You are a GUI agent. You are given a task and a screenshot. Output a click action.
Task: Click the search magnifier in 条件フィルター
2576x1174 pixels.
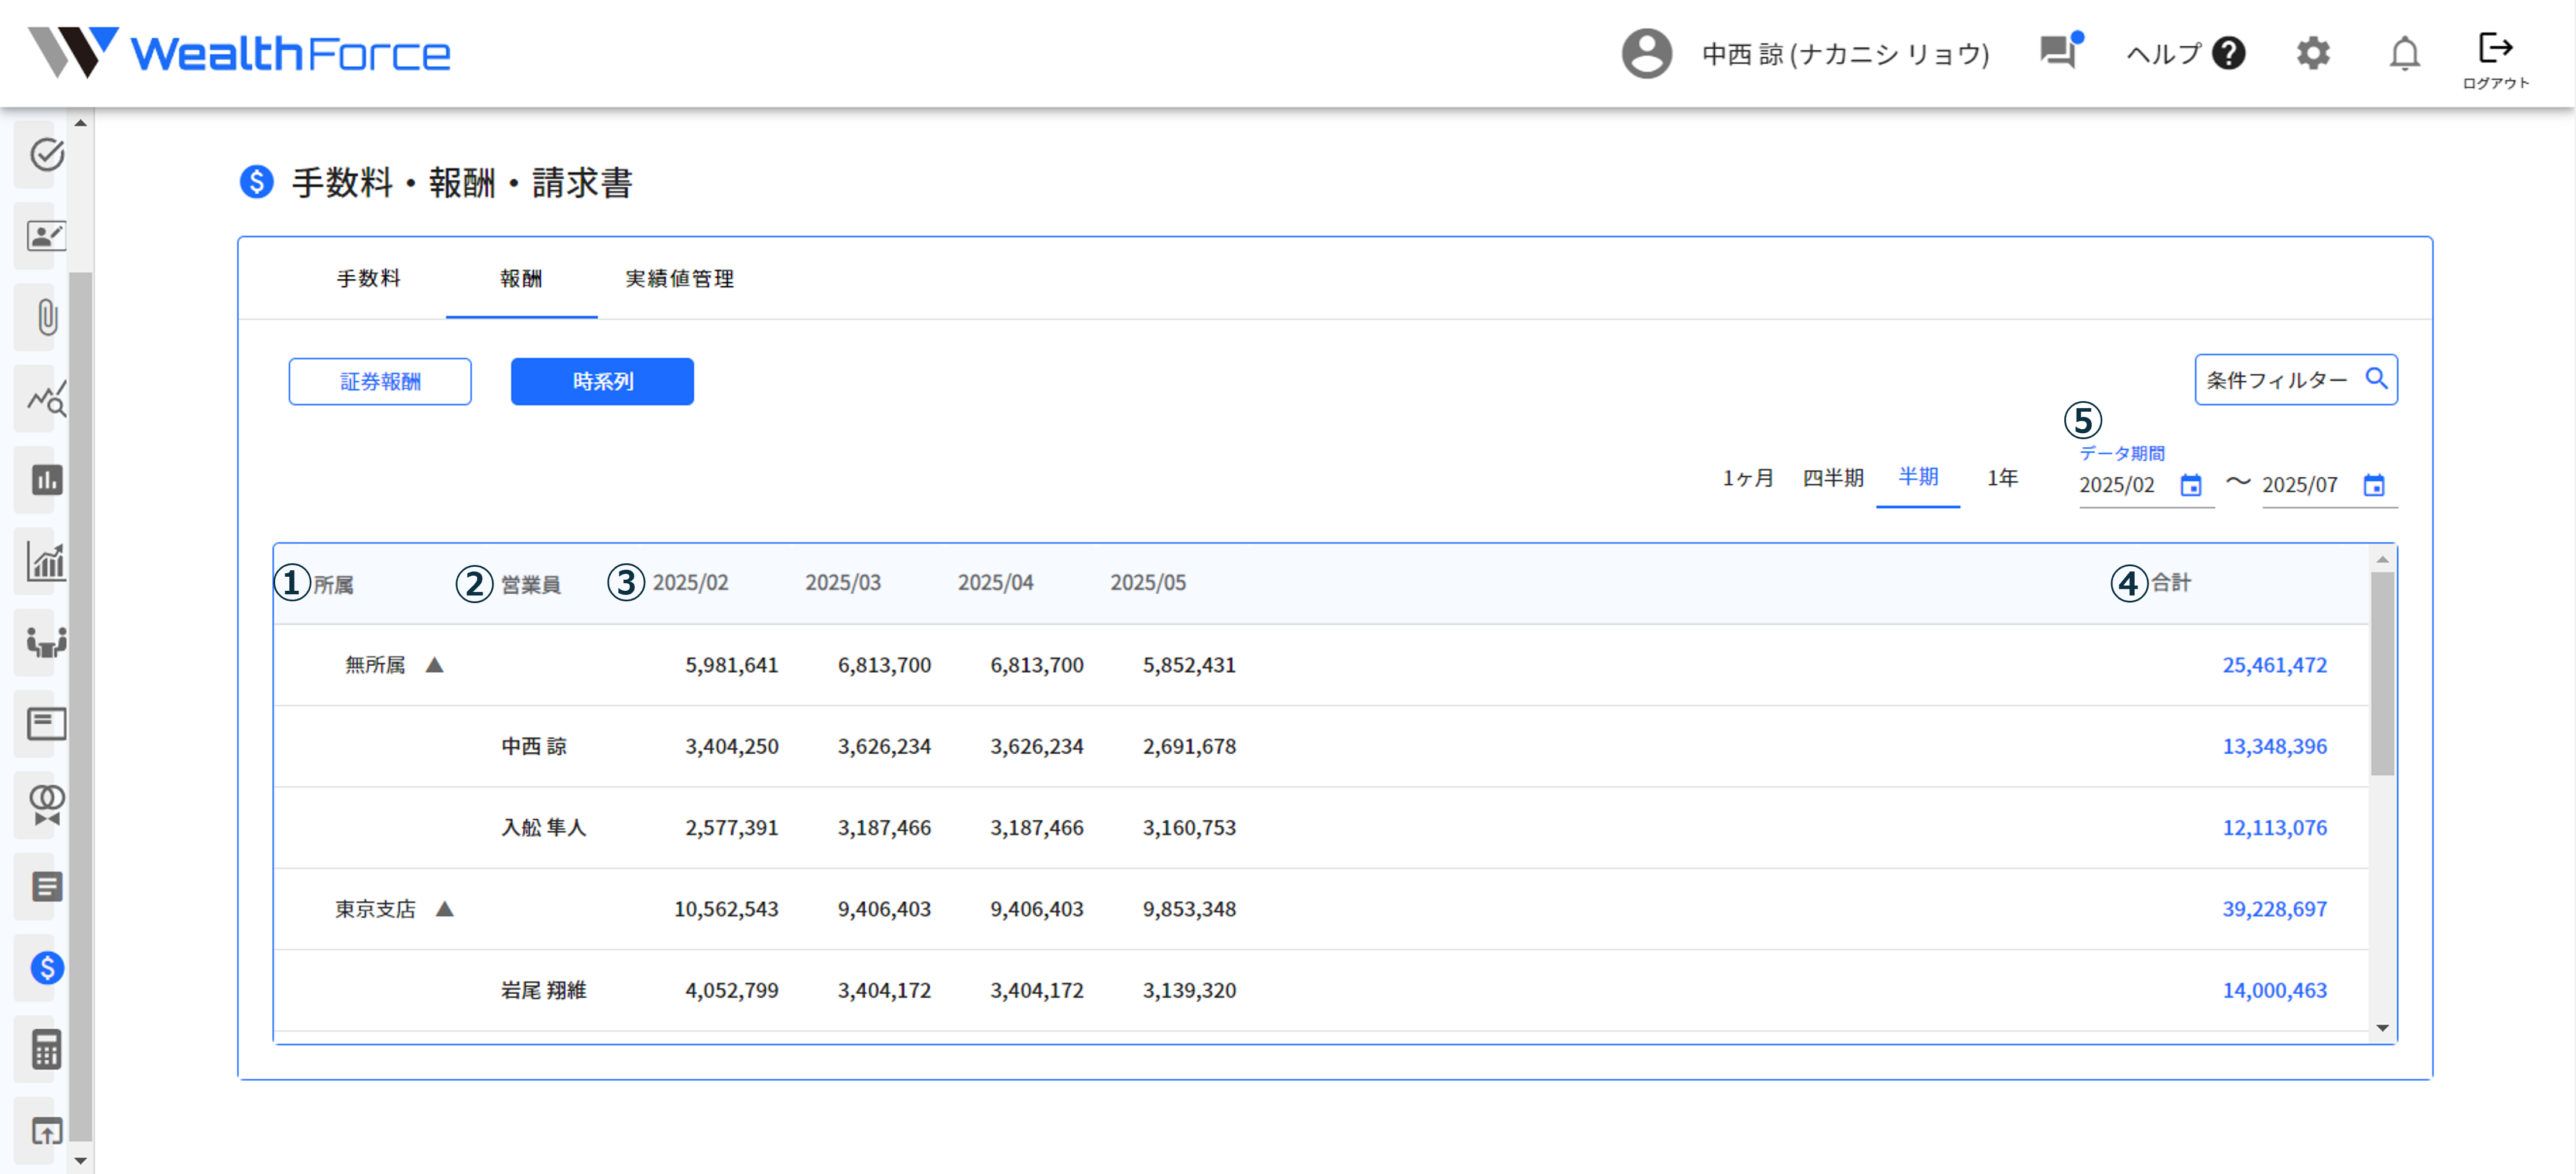click(2376, 378)
